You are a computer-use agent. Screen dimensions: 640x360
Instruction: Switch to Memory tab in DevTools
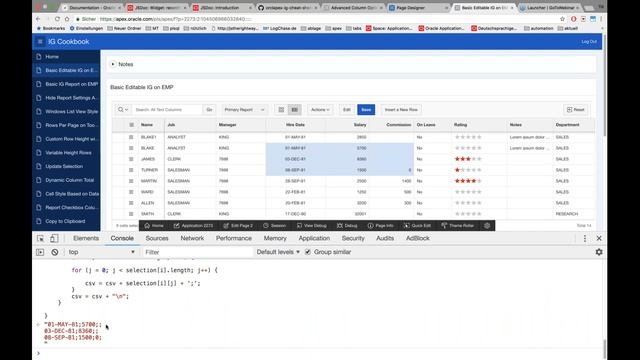pos(275,238)
